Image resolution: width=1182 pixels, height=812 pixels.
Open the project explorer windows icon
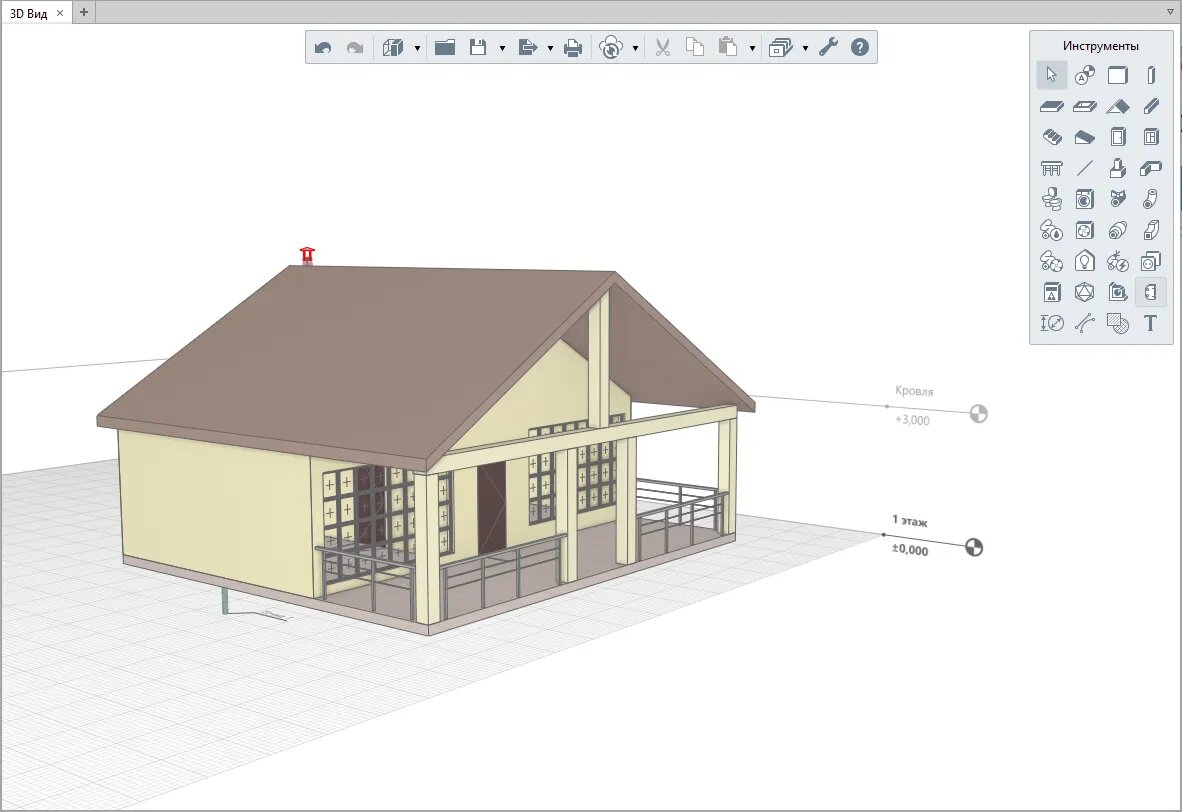tap(780, 48)
